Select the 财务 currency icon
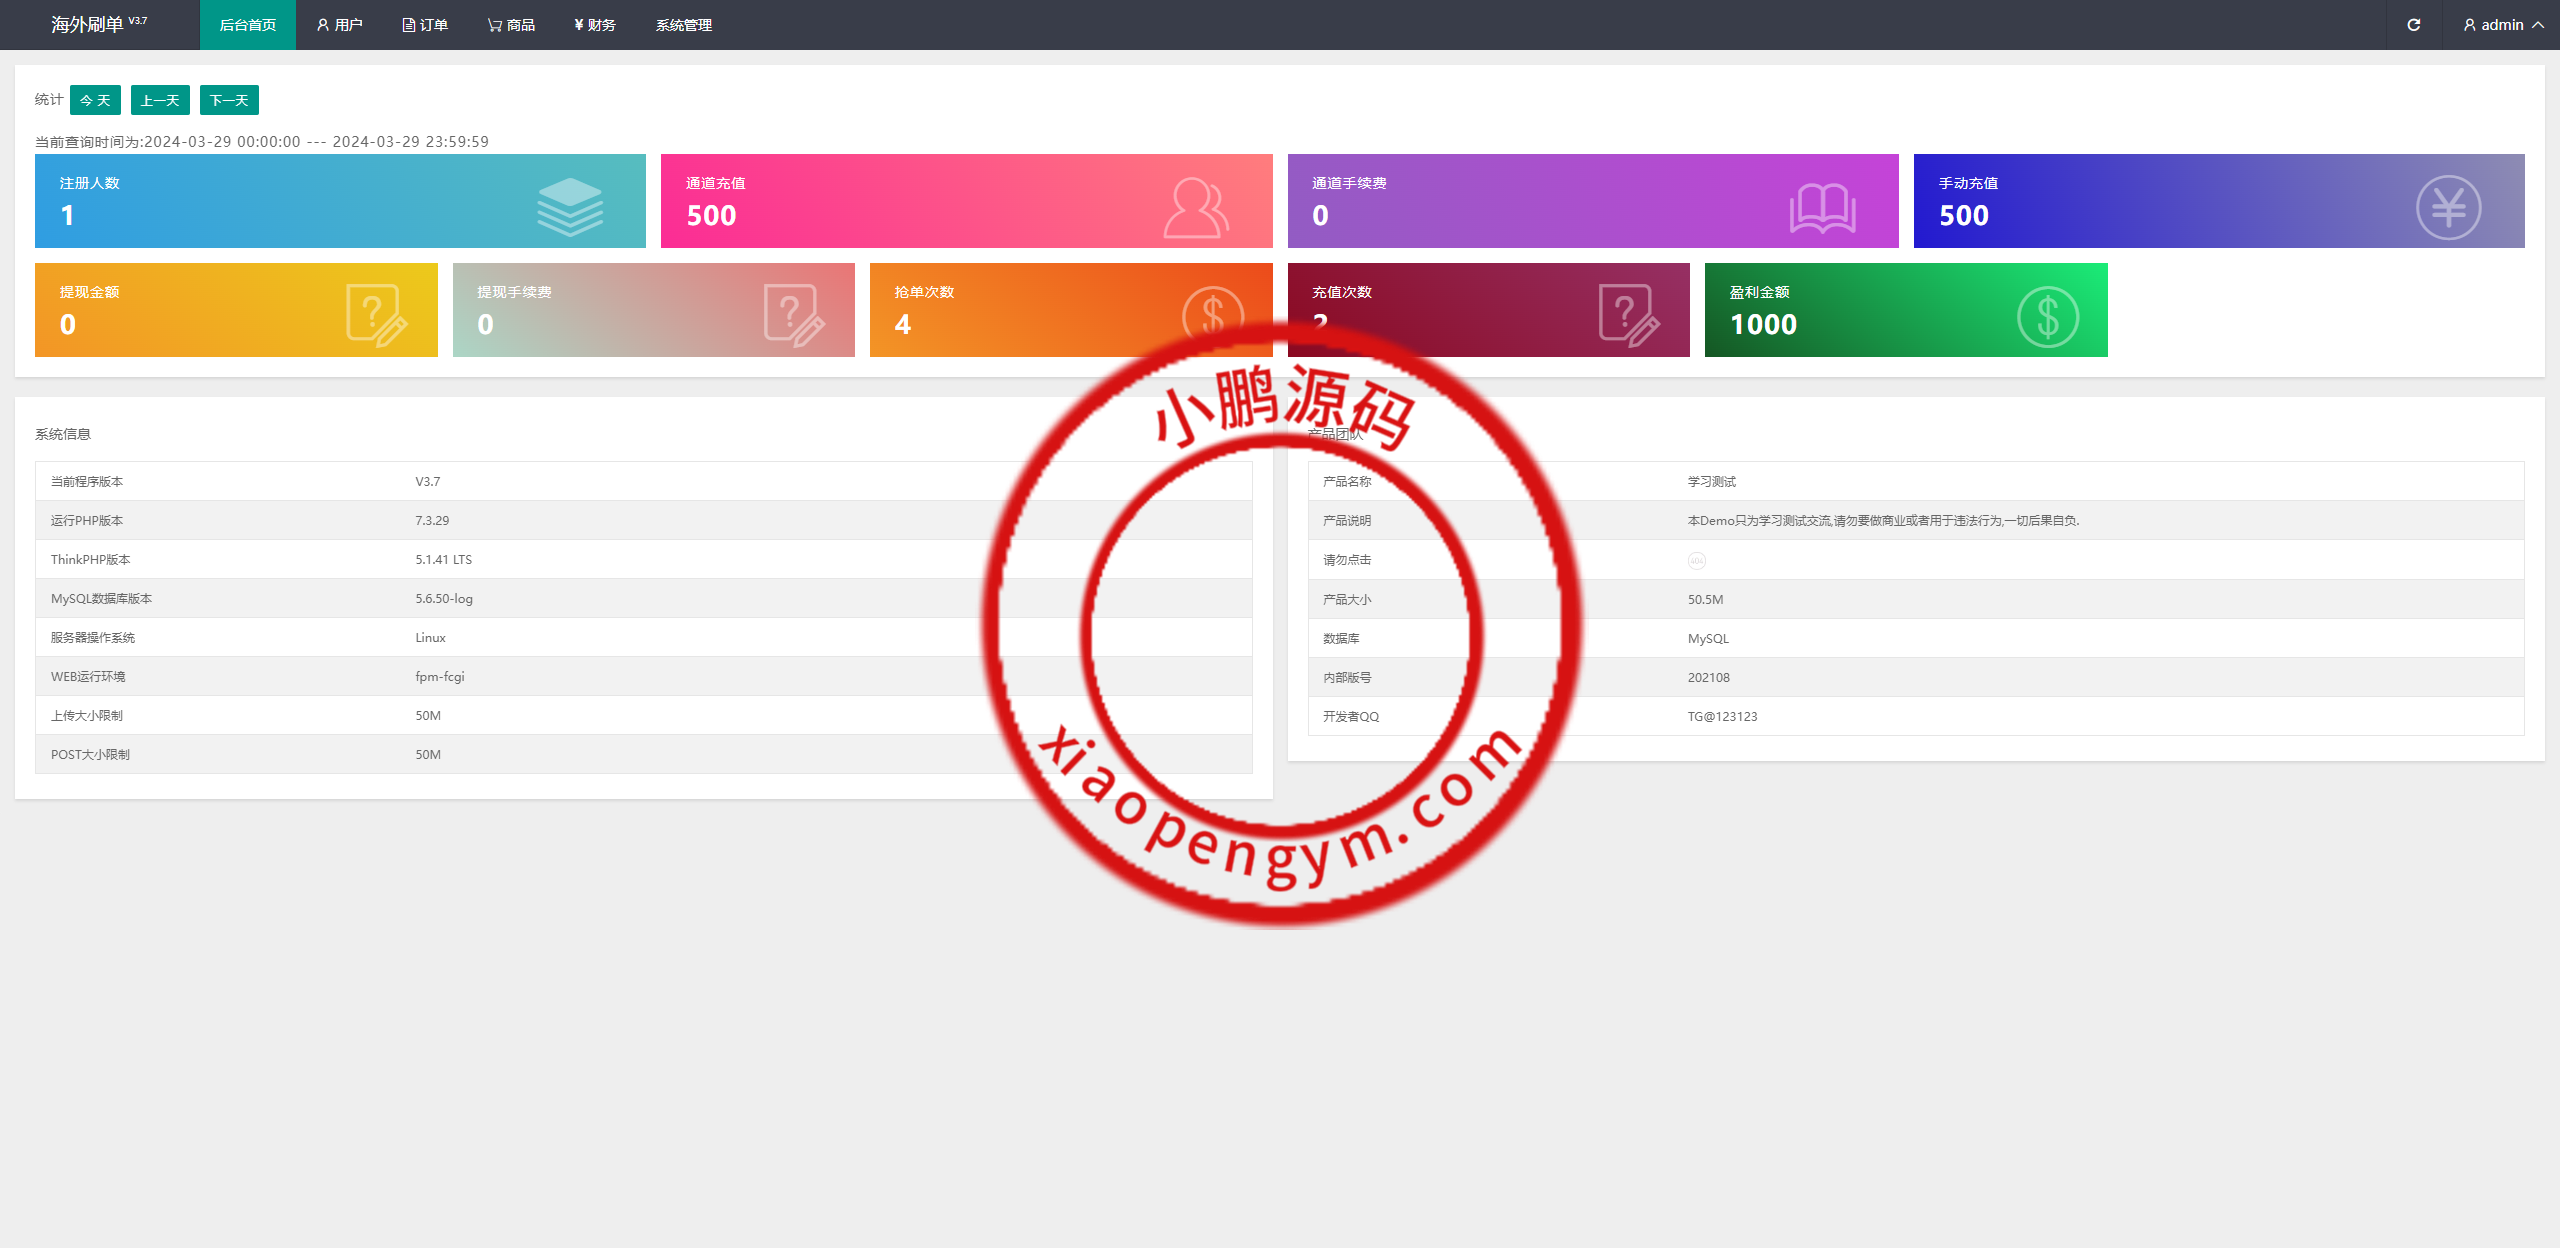This screenshot has height=1248, width=2560. [x=578, y=24]
